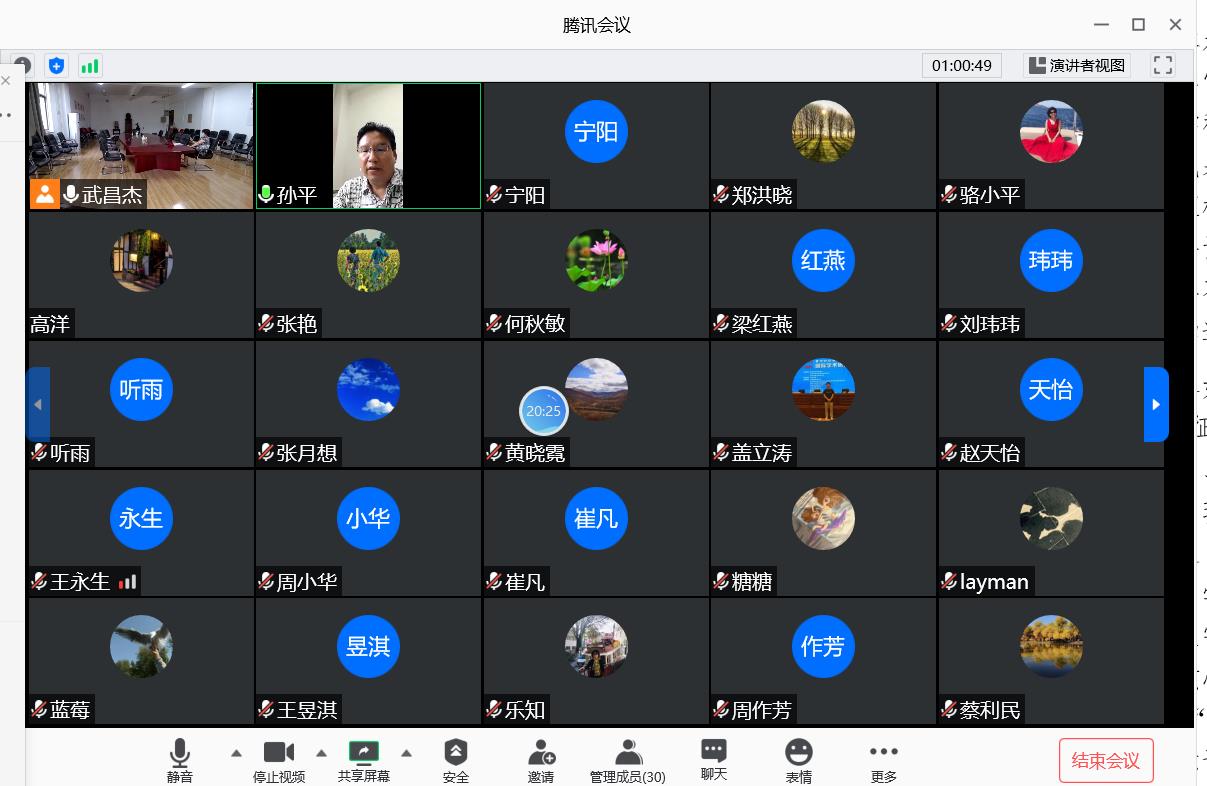Open Manage Members (管理成员) panel
Image resolution: width=1207 pixels, height=786 pixels.
pos(627,759)
